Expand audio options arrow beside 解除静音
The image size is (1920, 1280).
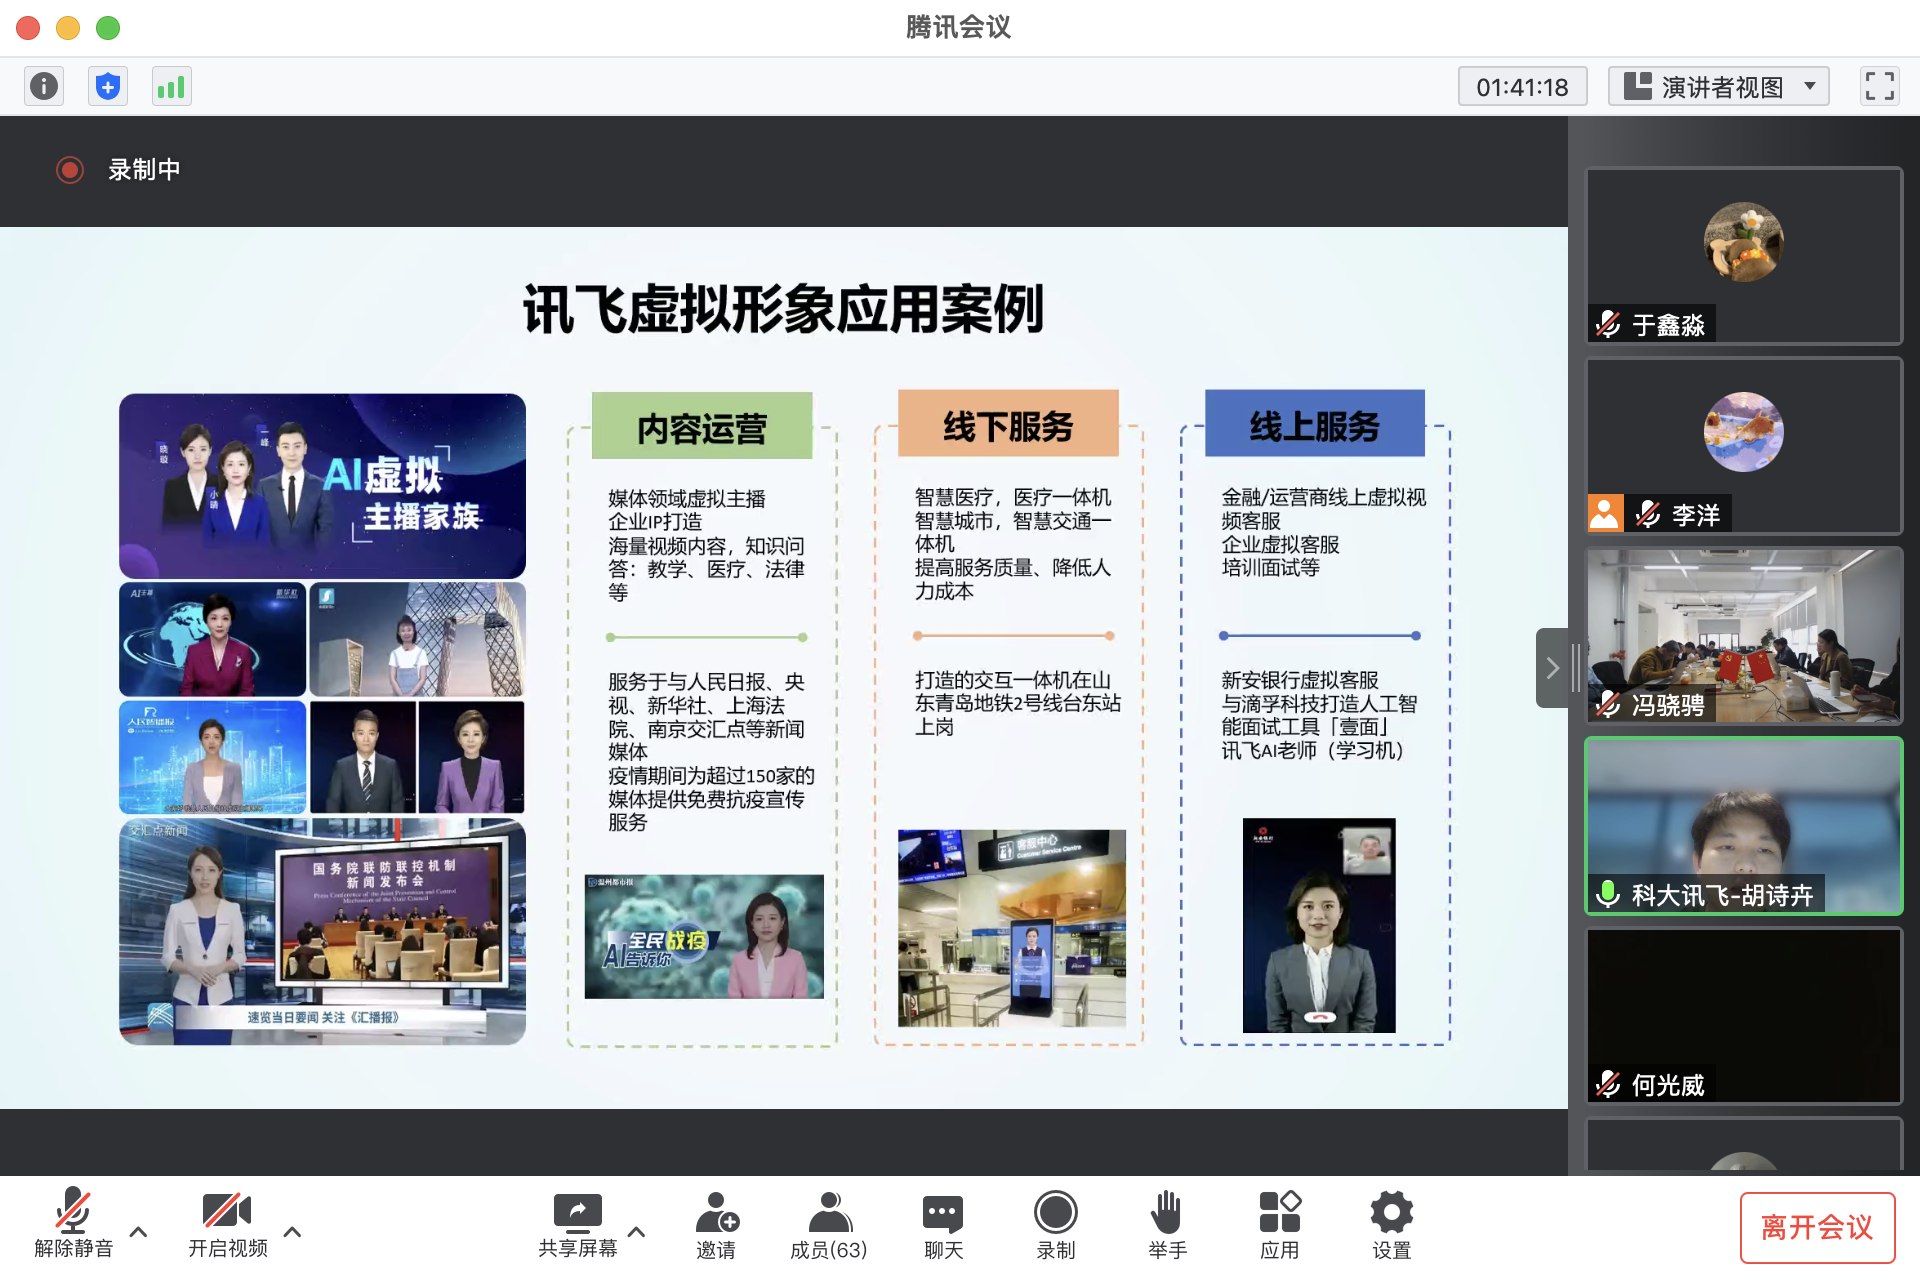139,1232
